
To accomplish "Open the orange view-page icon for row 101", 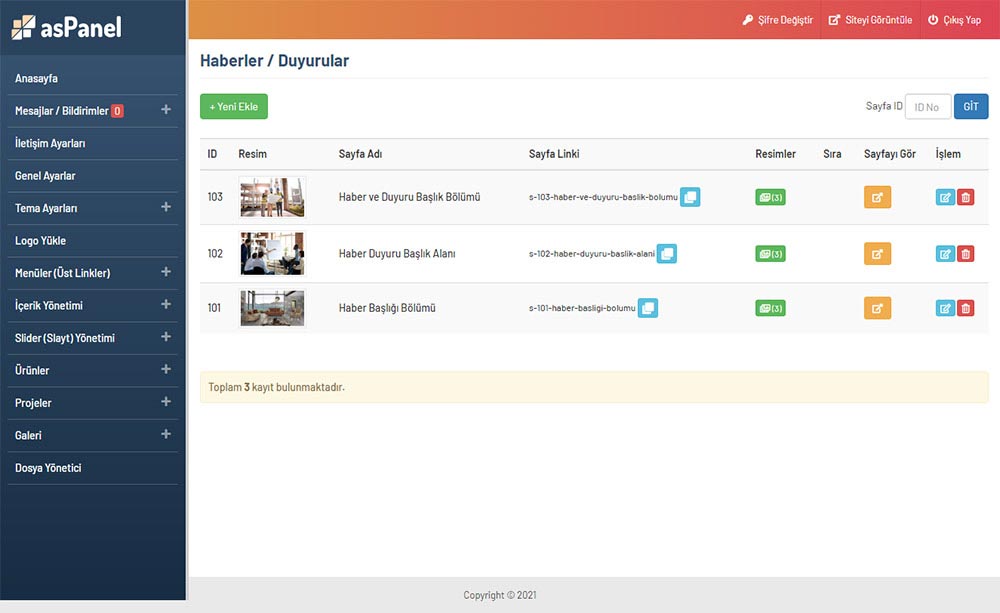I will coord(877,308).
